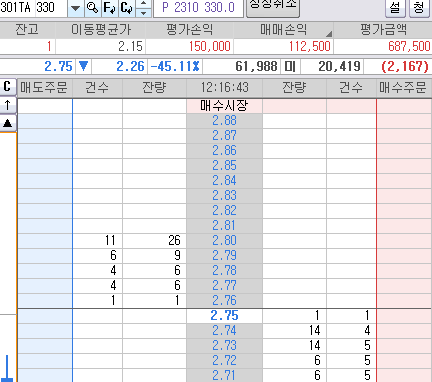Click the 매도주문 column header

coord(44,88)
